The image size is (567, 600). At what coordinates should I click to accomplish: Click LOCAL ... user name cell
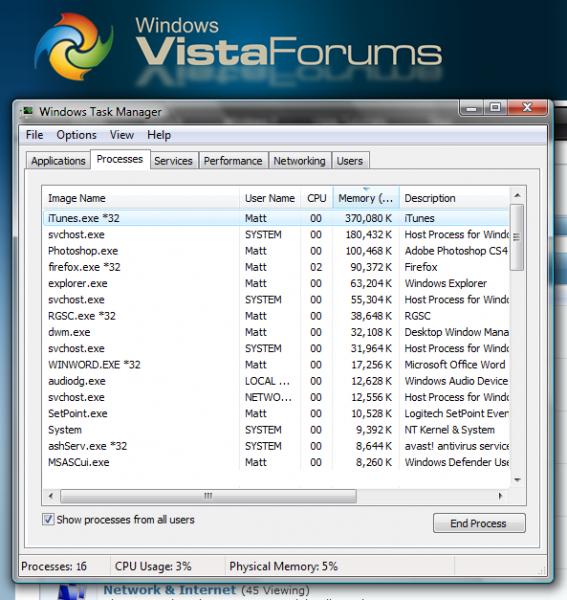[x=267, y=381]
